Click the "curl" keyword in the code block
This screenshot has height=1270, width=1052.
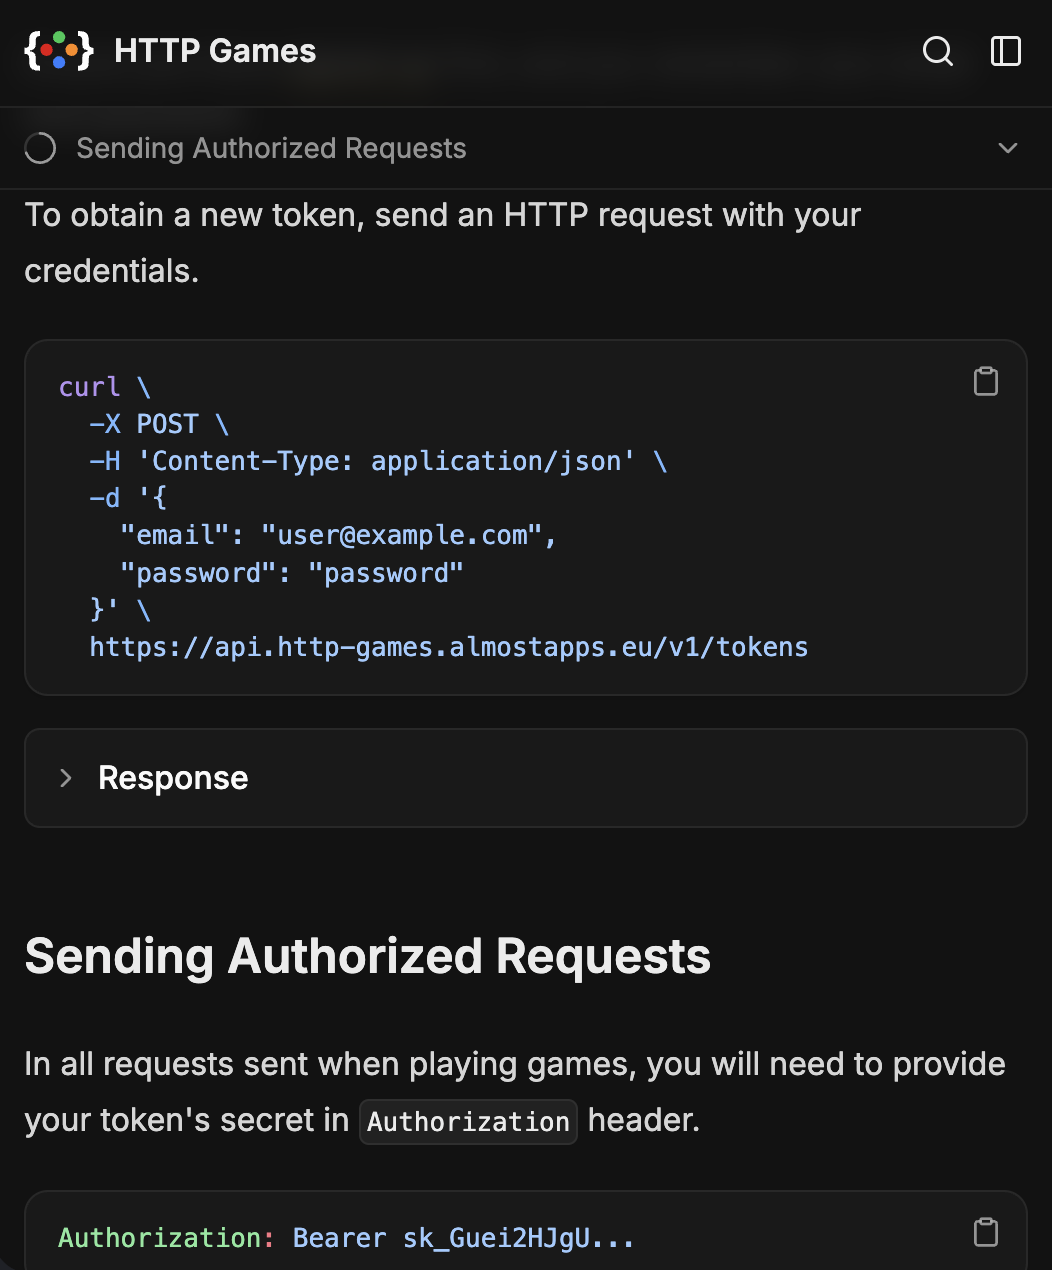89,387
